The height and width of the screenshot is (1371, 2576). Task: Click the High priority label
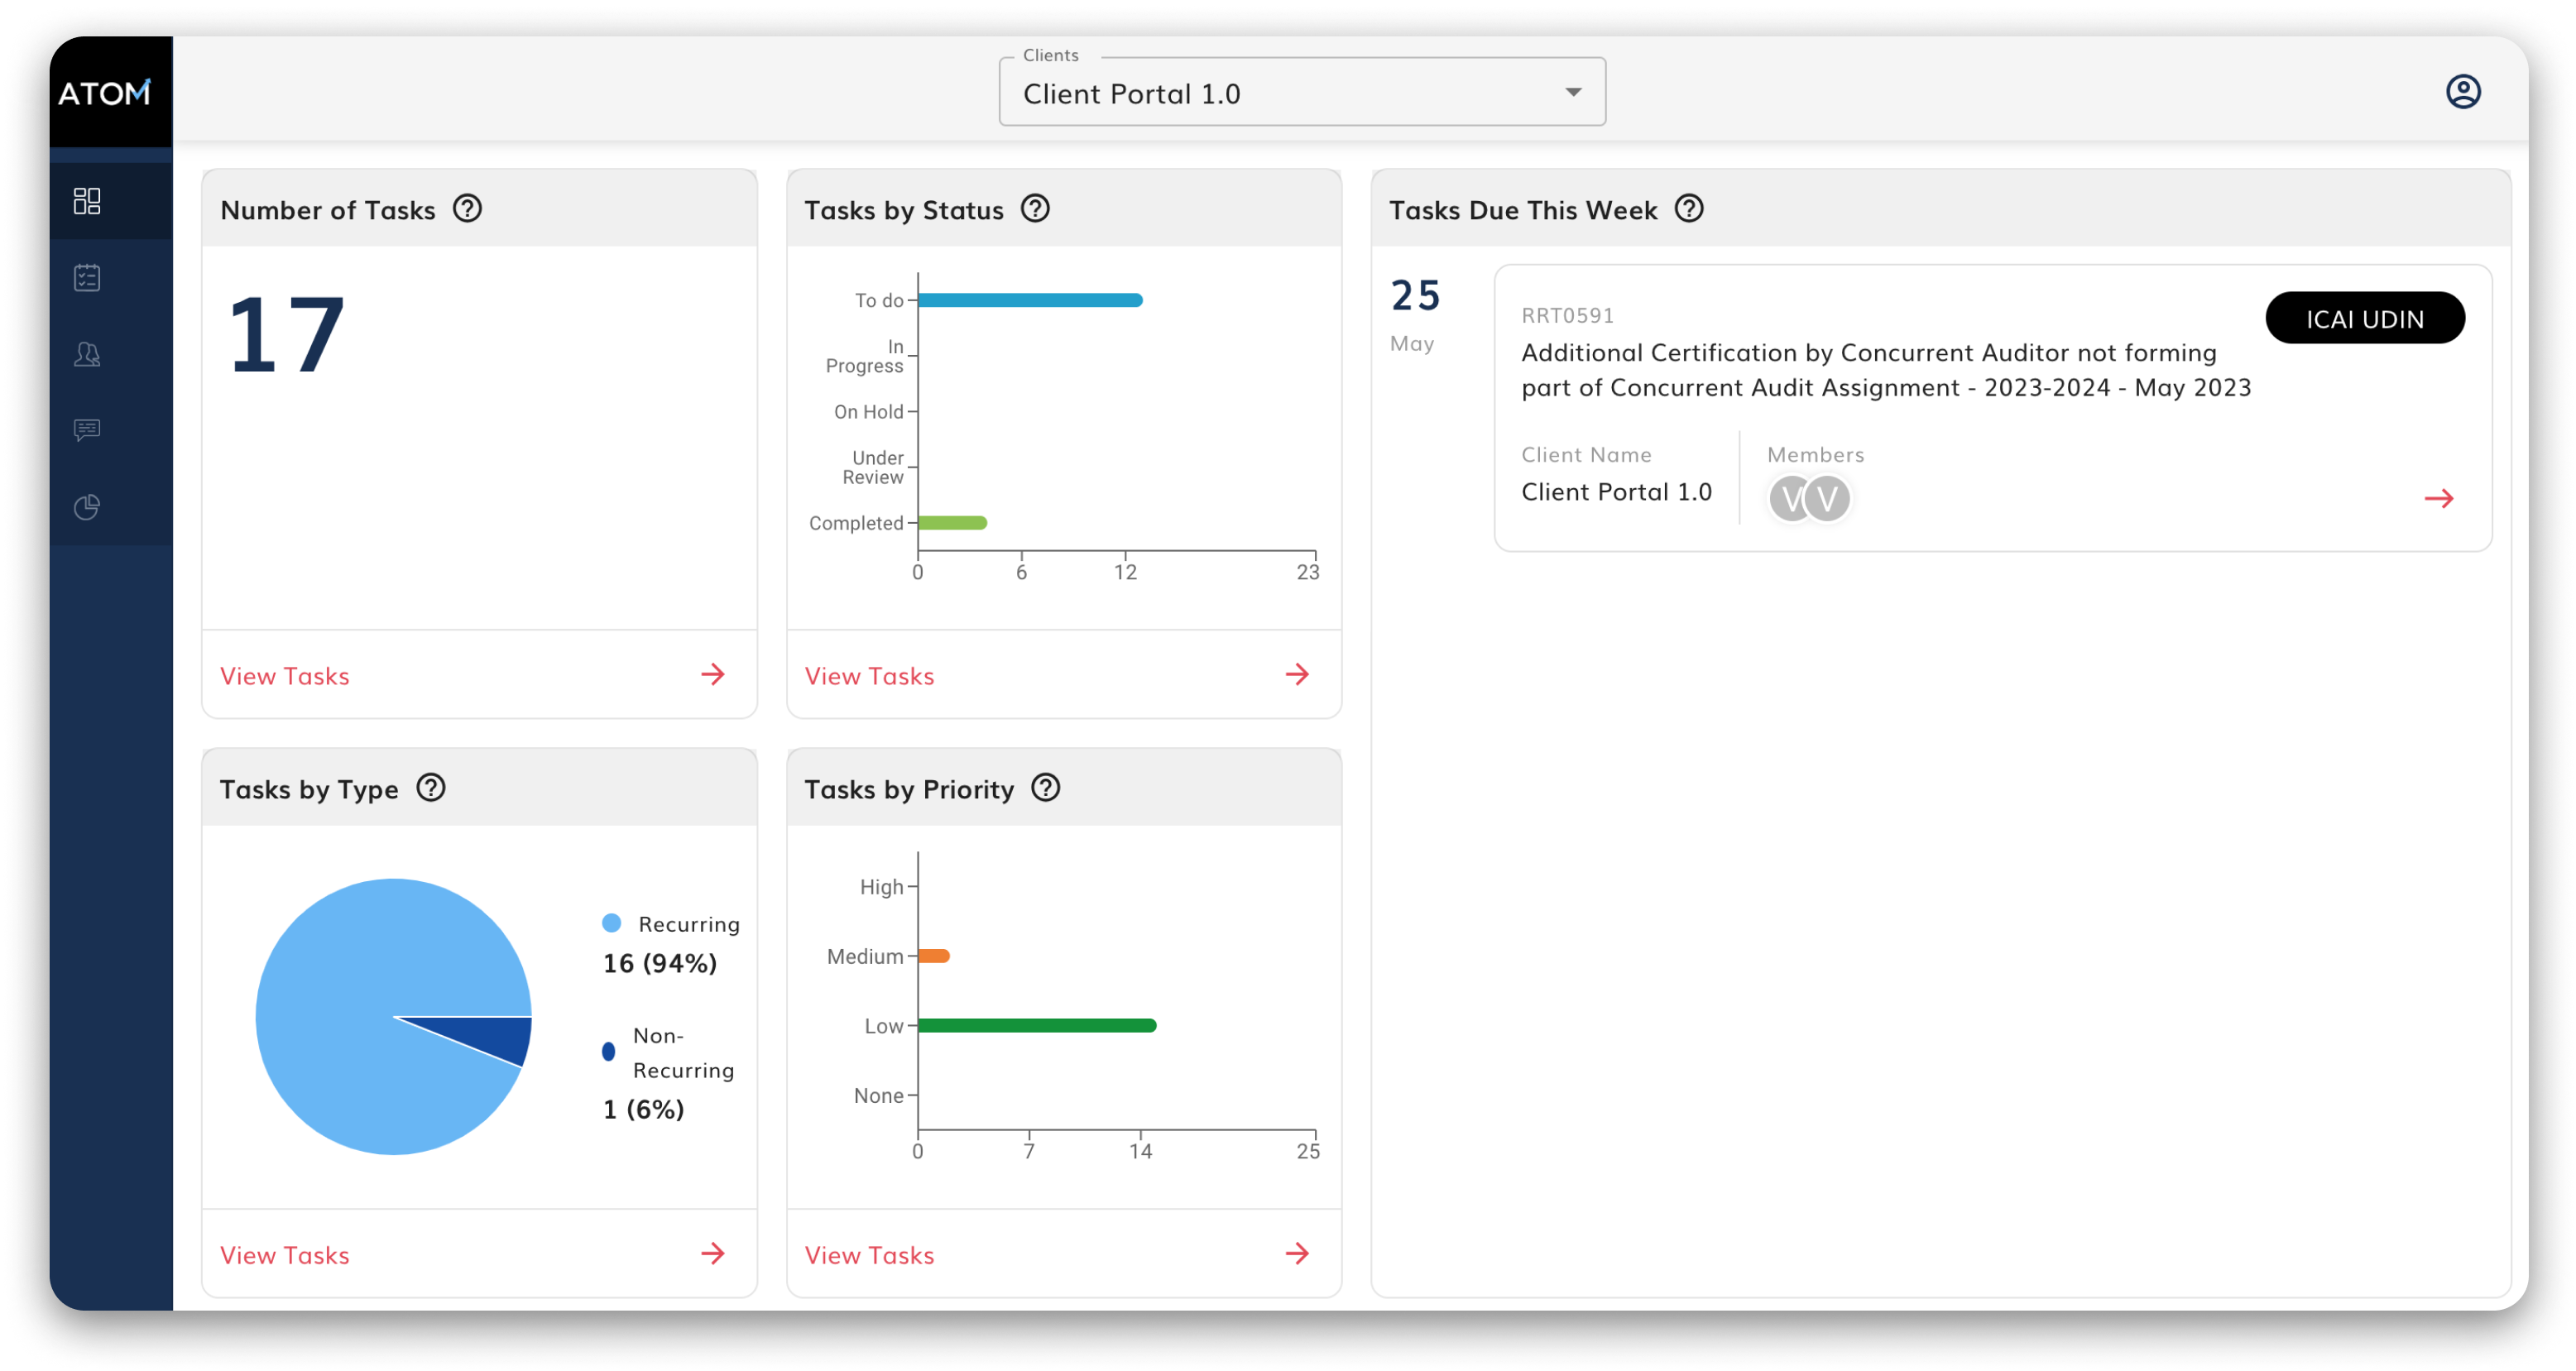tap(881, 887)
